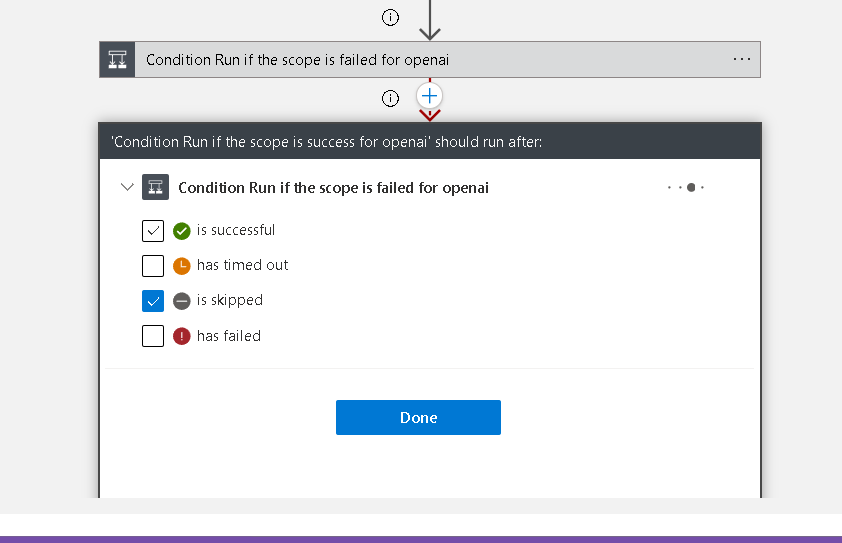This screenshot has height=543, width=842.
Task: Uncheck the 'is successful' checkbox
Action: point(153,231)
